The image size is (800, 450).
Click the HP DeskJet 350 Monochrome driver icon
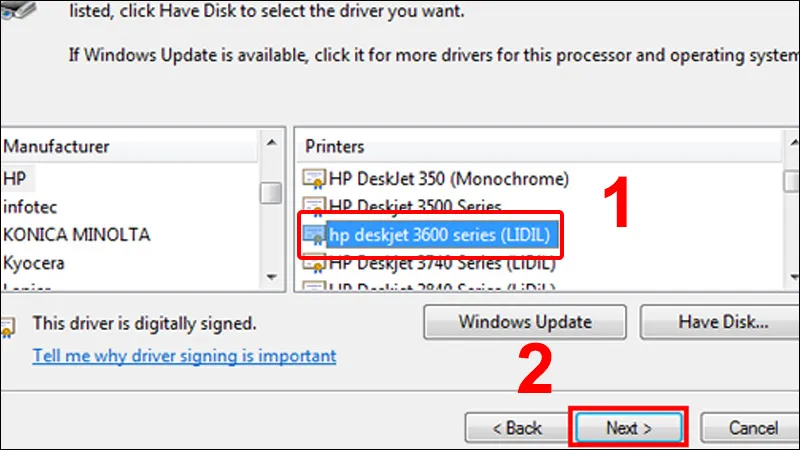315,180
